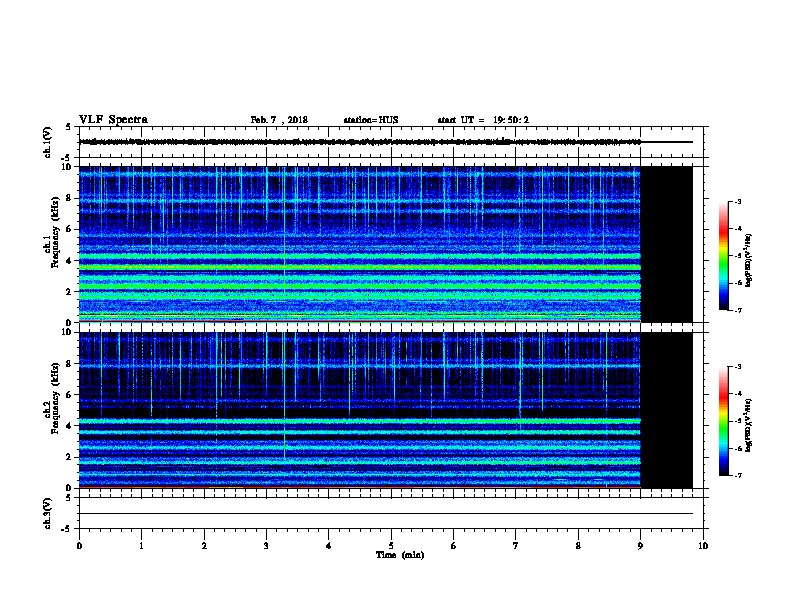792x612 pixels.
Task: Click the "2" kHz tick on ch.2 frequency axis
Action: (69, 457)
